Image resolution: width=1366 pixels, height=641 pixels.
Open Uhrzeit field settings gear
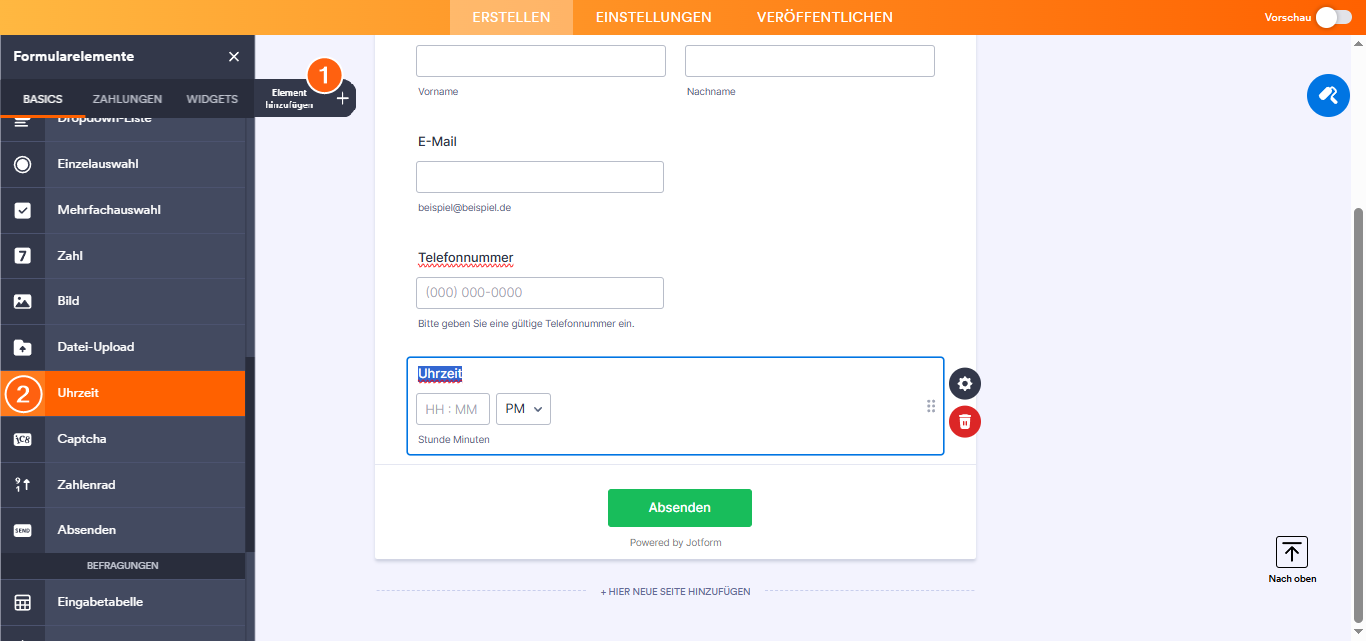pos(965,383)
